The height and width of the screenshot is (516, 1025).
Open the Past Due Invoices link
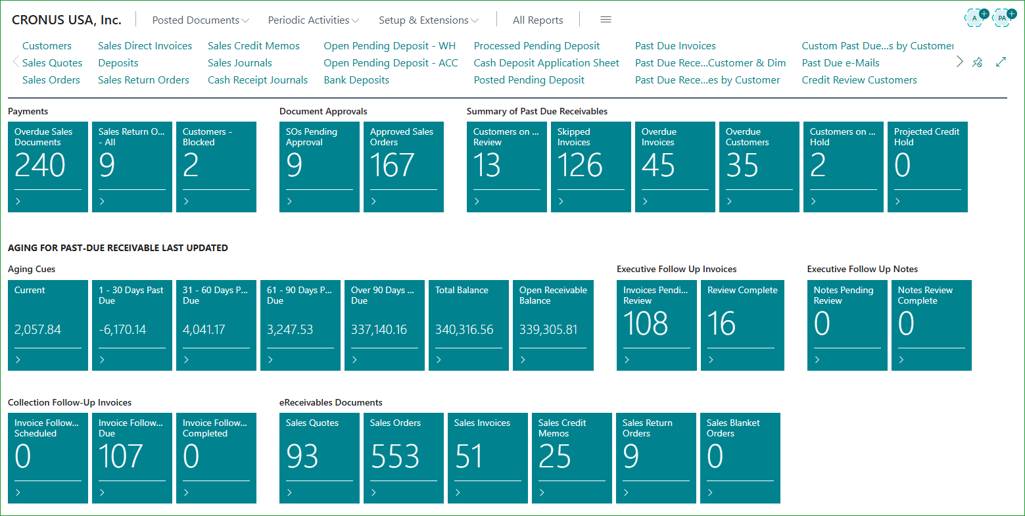675,46
